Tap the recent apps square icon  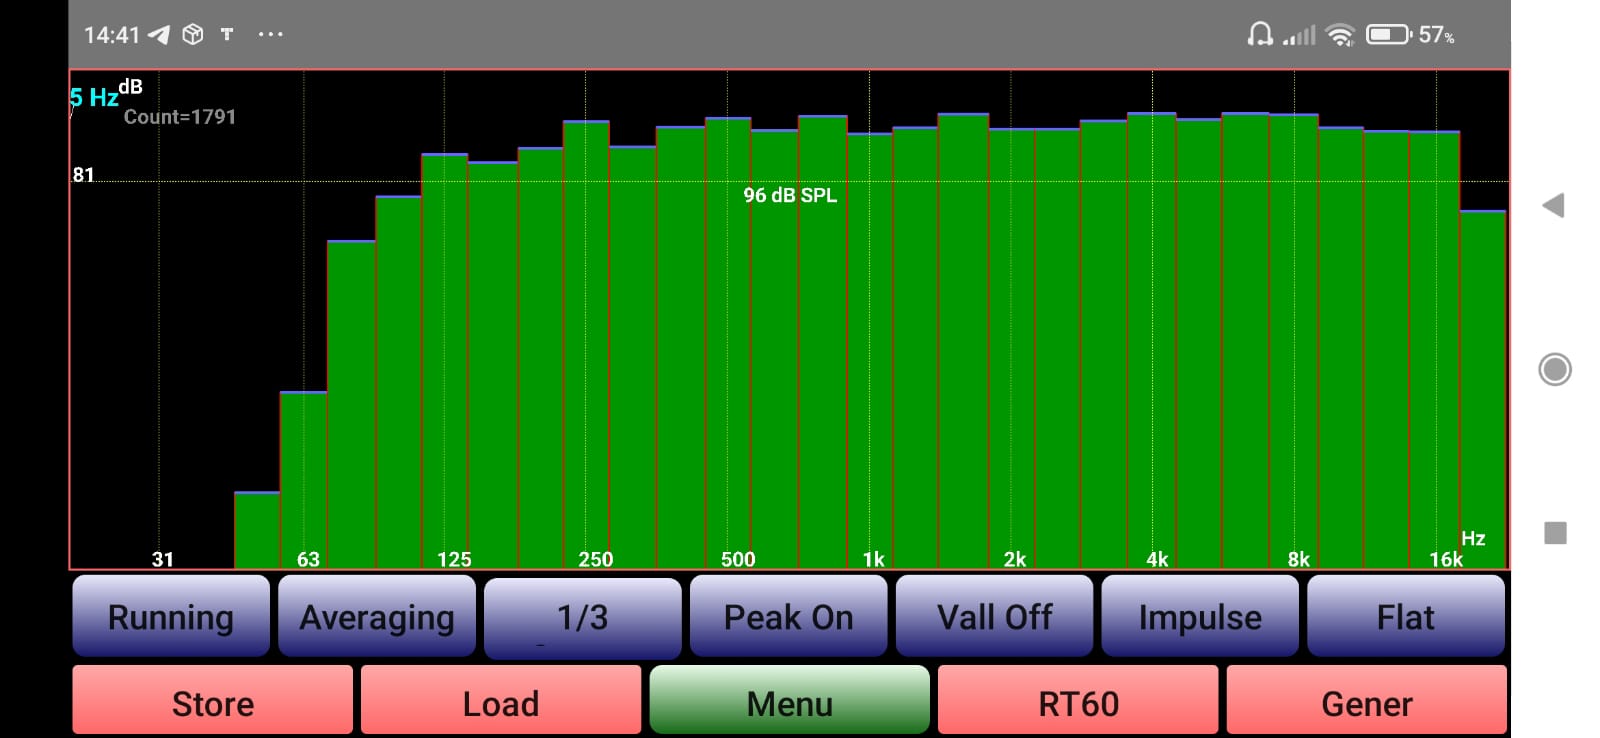pyautogui.click(x=1555, y=533)
